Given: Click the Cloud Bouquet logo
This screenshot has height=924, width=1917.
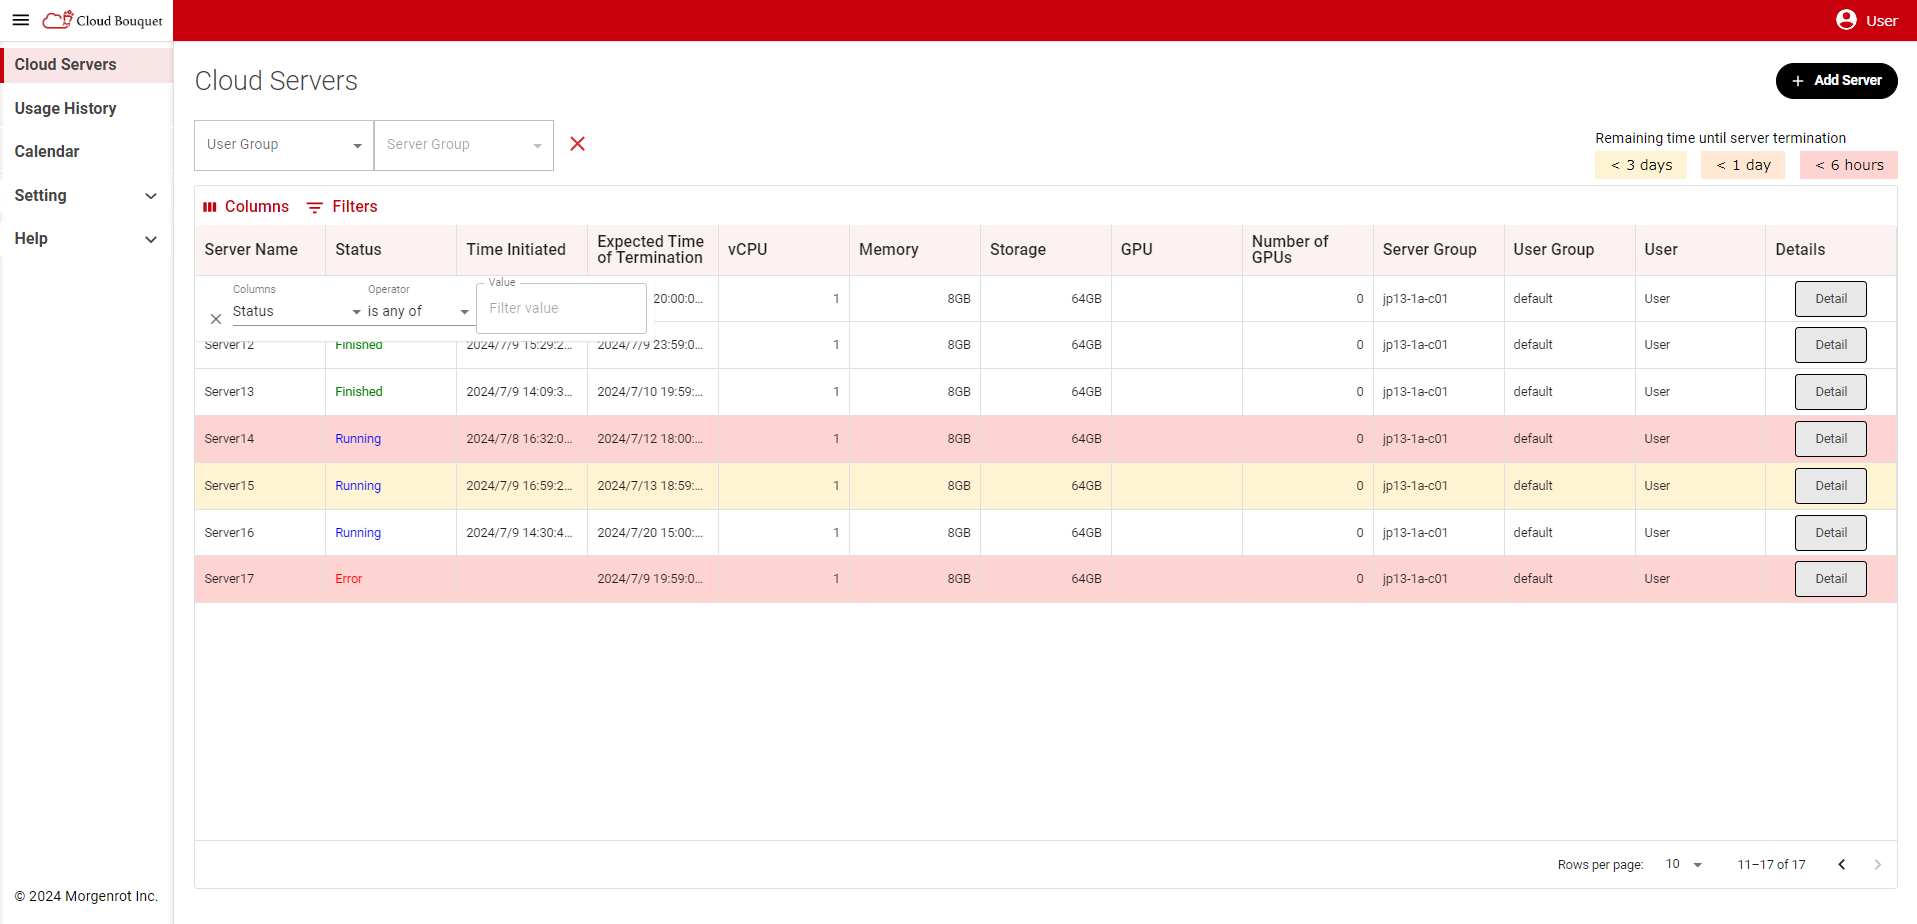Looking at the screenshot, I should [x=102, y=20].
